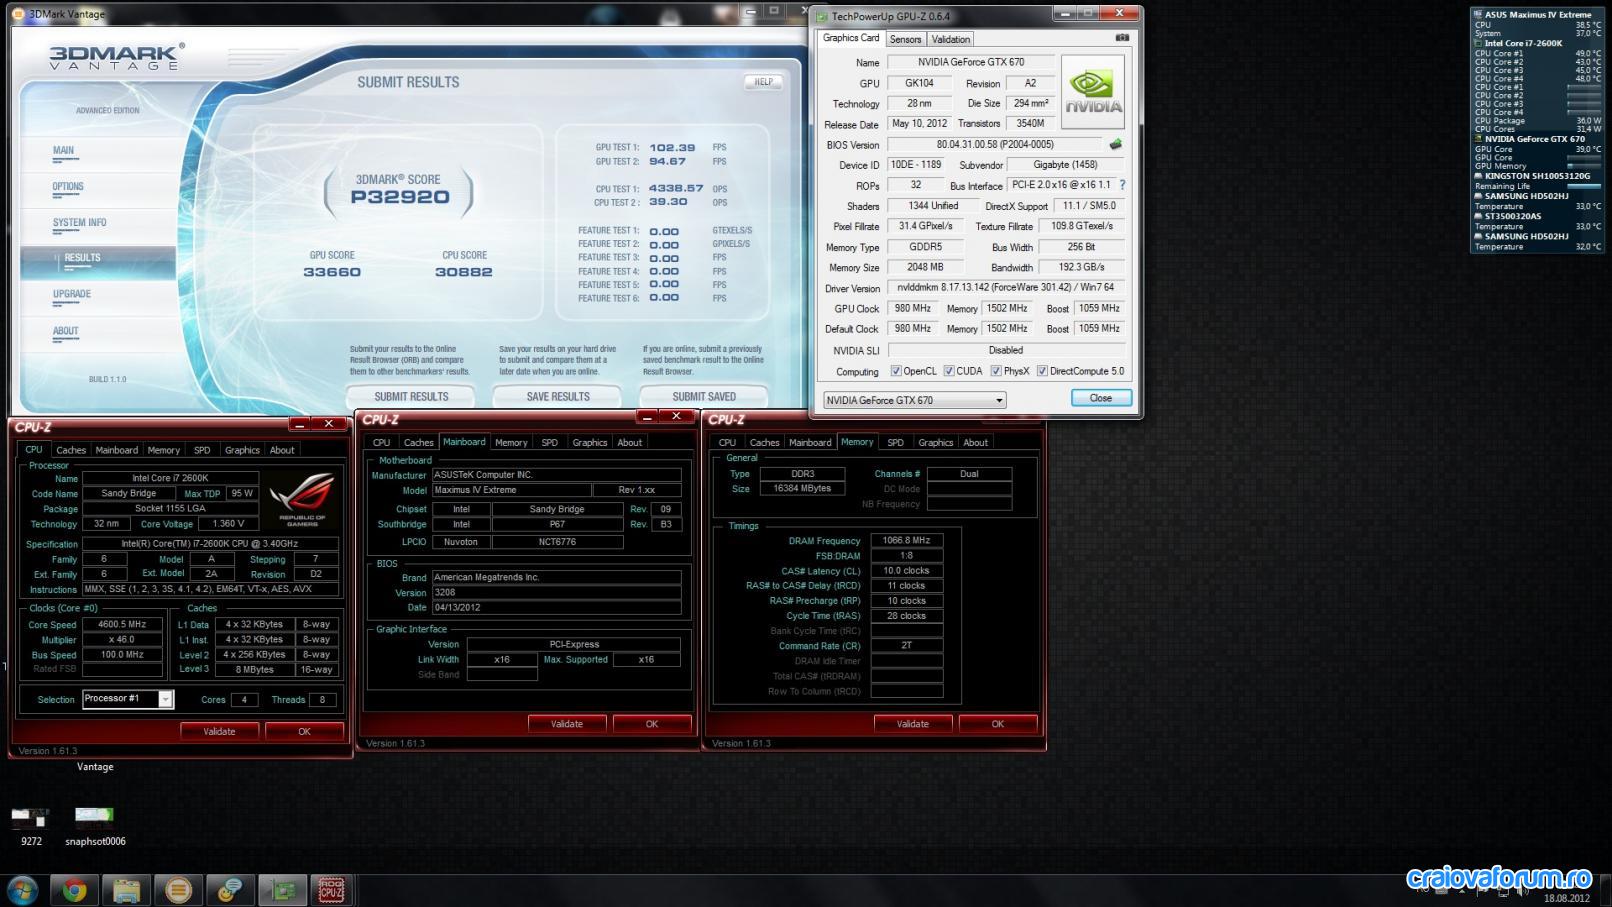Open the NVIDIA GeForce GTX 670 selection dropdown
1612x907 pixels.
tap(914, 400)
